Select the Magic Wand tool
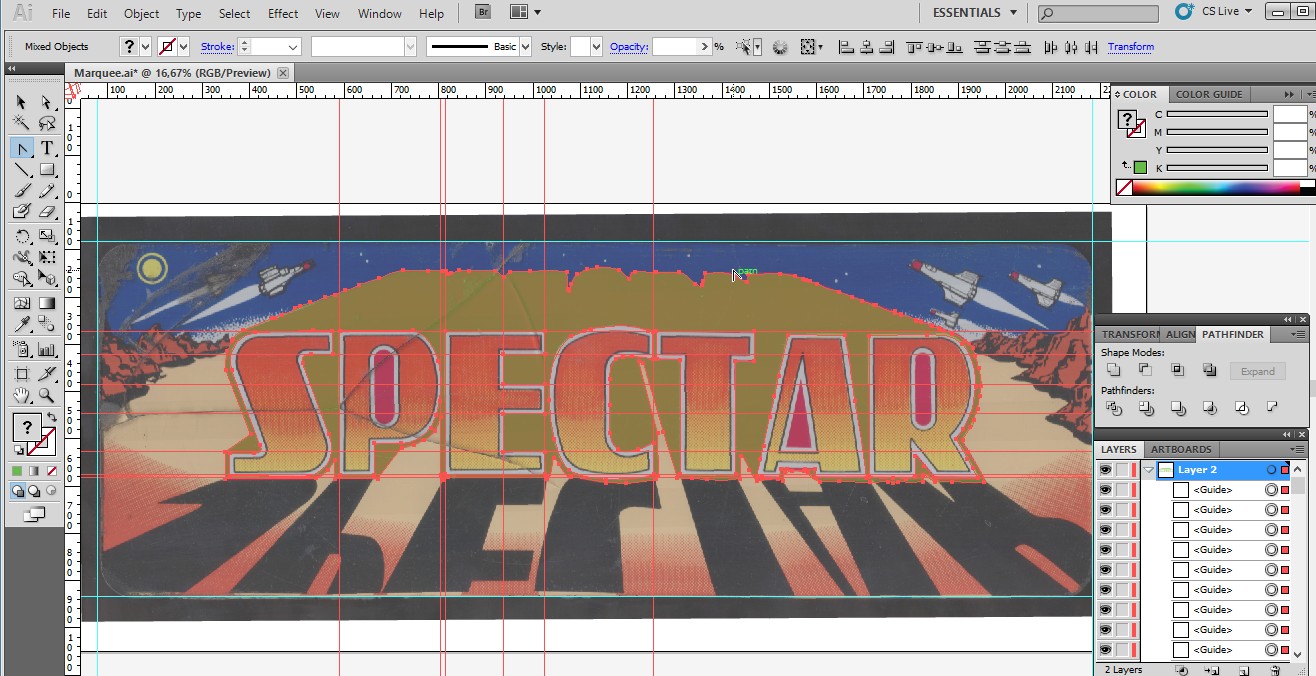1316x676 pixels. [21, 124]
